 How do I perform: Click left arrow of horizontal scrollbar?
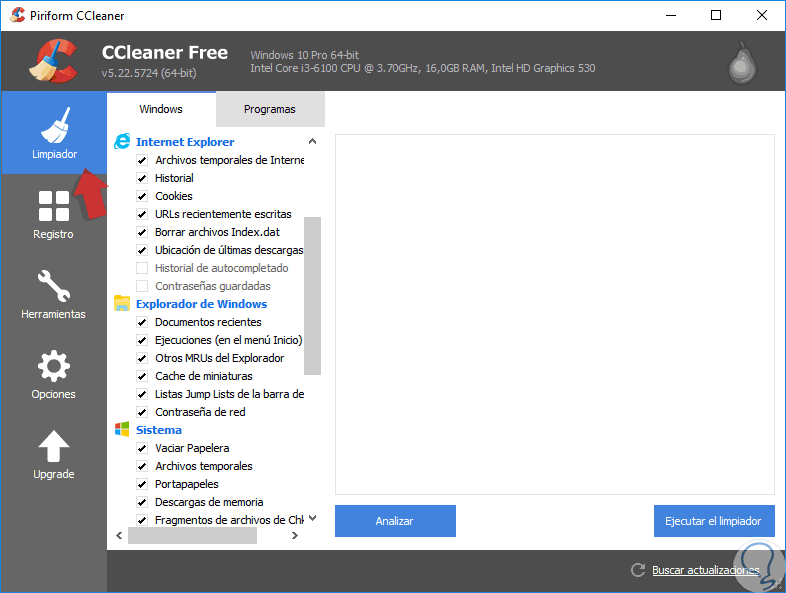tap(119, 535)
